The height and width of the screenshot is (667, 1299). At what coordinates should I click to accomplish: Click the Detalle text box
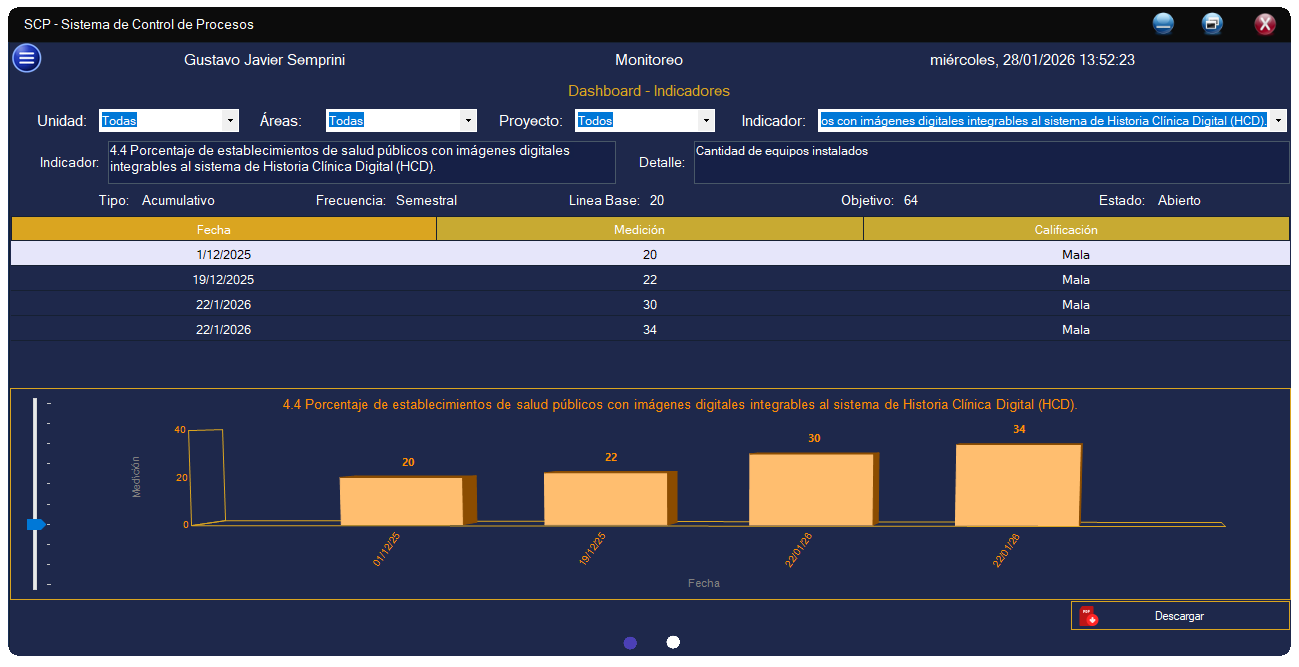[x=991, y=162]
